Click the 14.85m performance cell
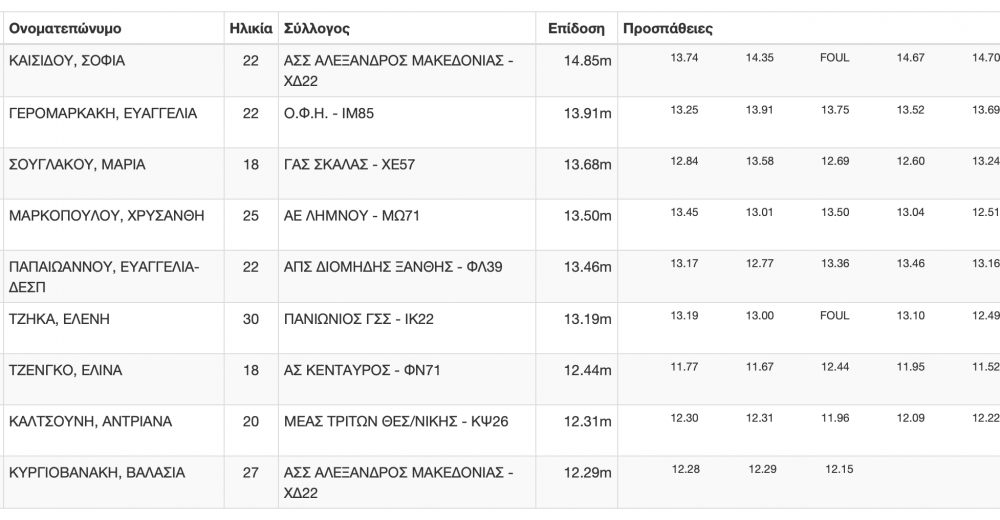 point(587,61)
